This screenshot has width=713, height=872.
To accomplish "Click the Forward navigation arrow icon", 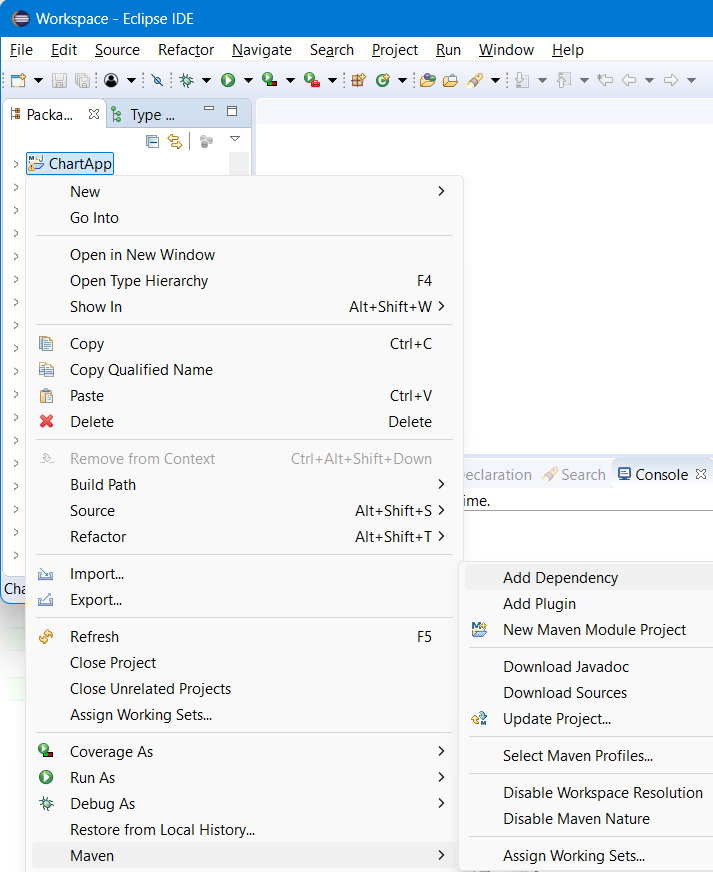I will 671,80.
